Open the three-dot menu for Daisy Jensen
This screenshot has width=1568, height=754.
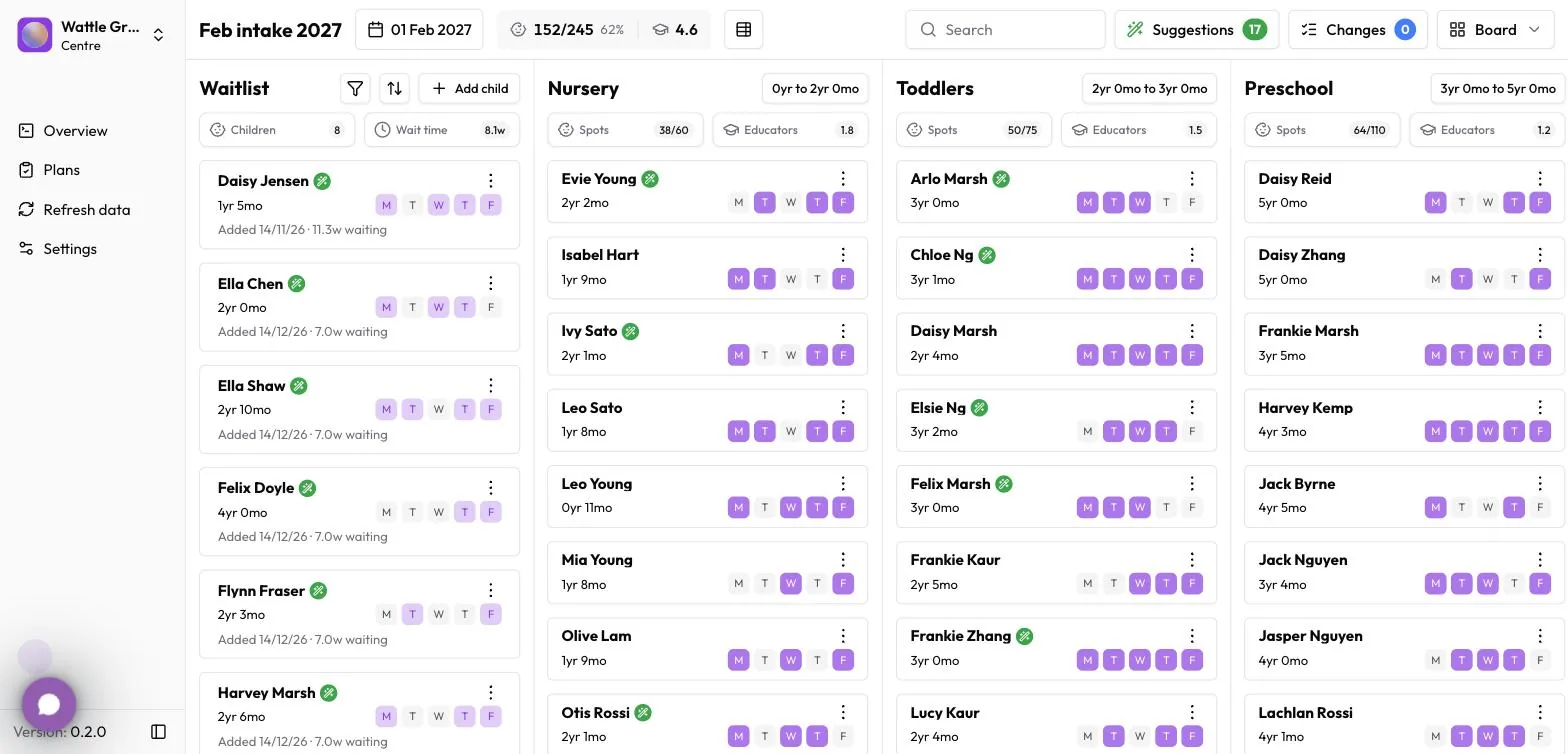[491, 181]
